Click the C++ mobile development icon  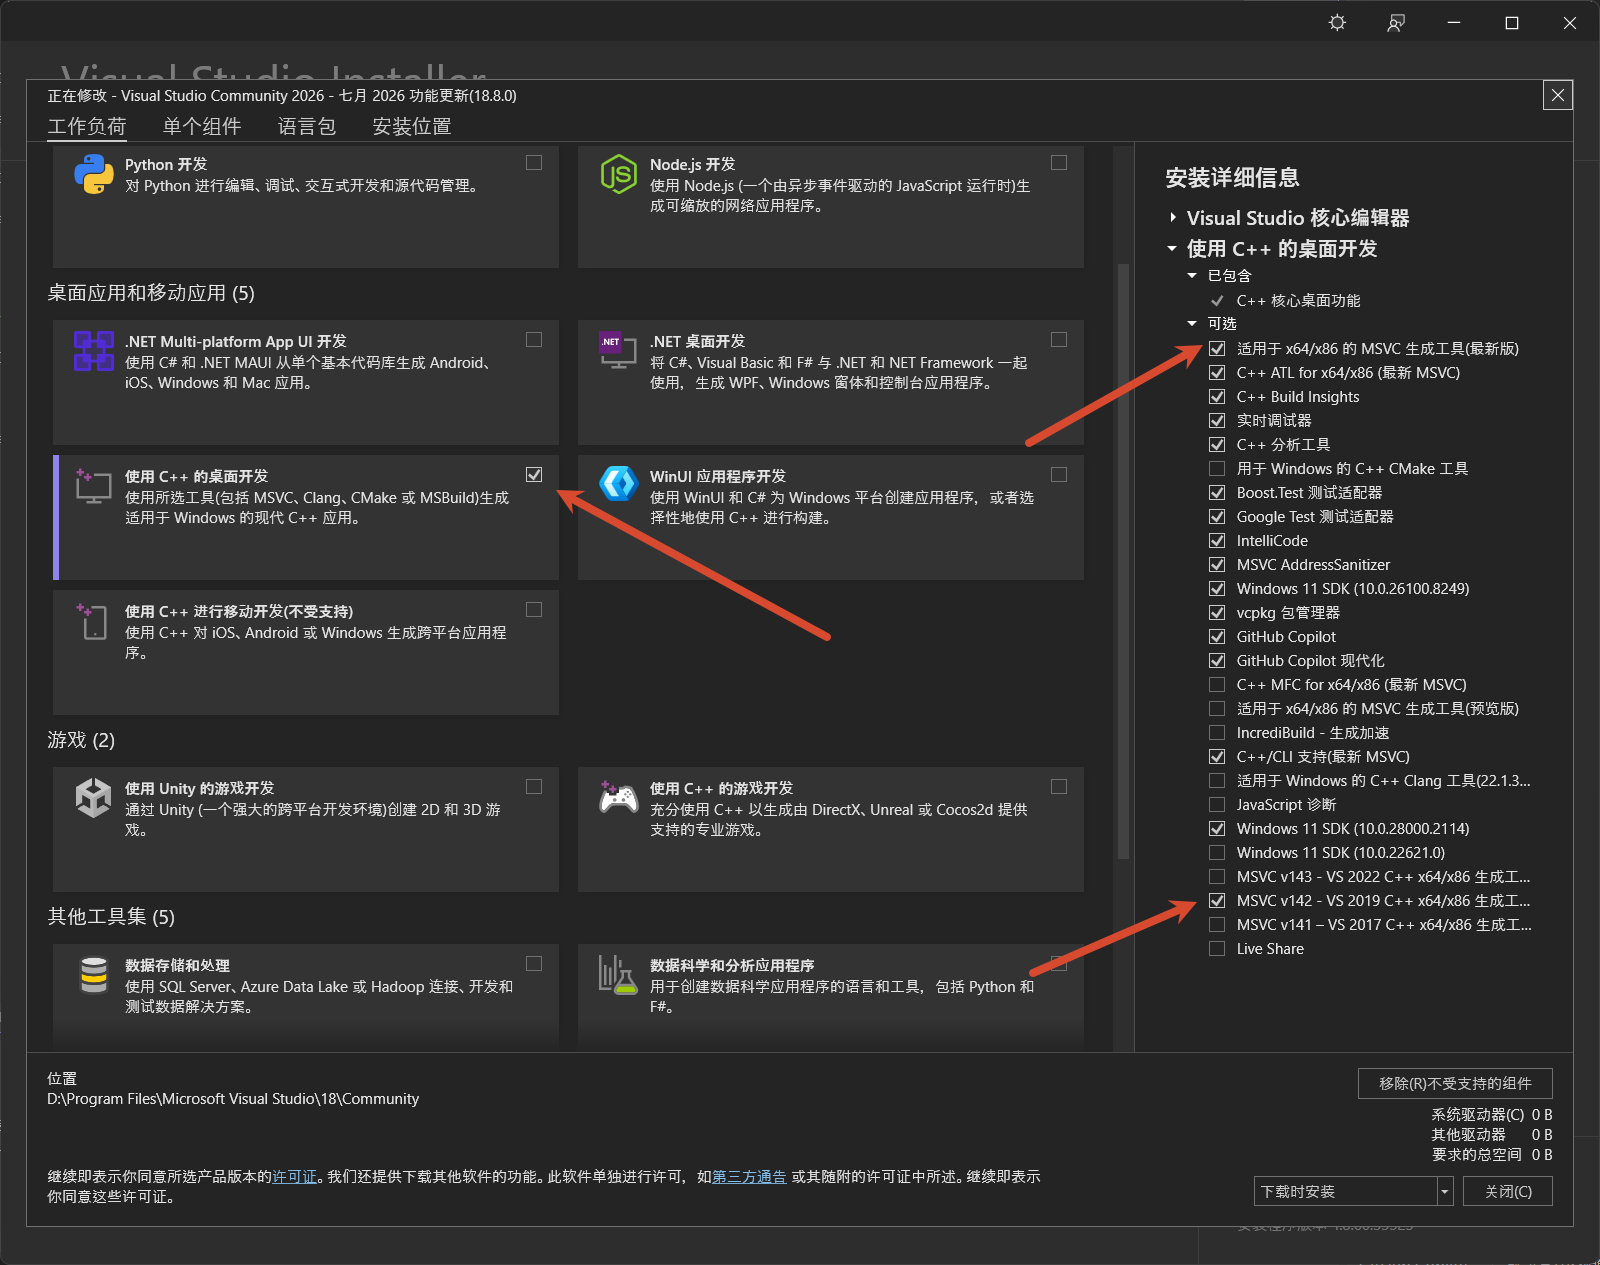(92, 621)
